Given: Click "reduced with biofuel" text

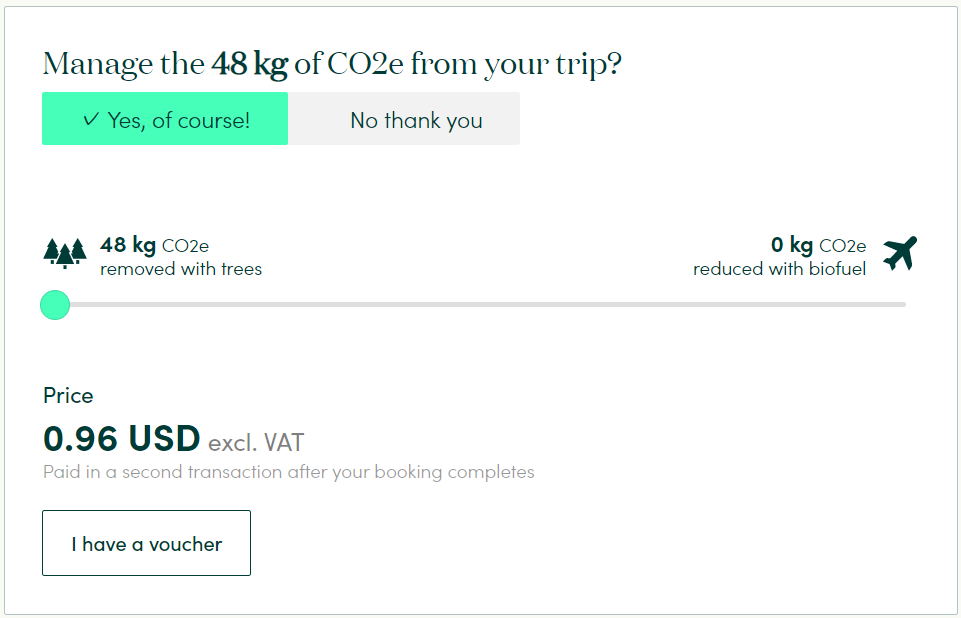Looking at the screenshot, I should (780, 269).
